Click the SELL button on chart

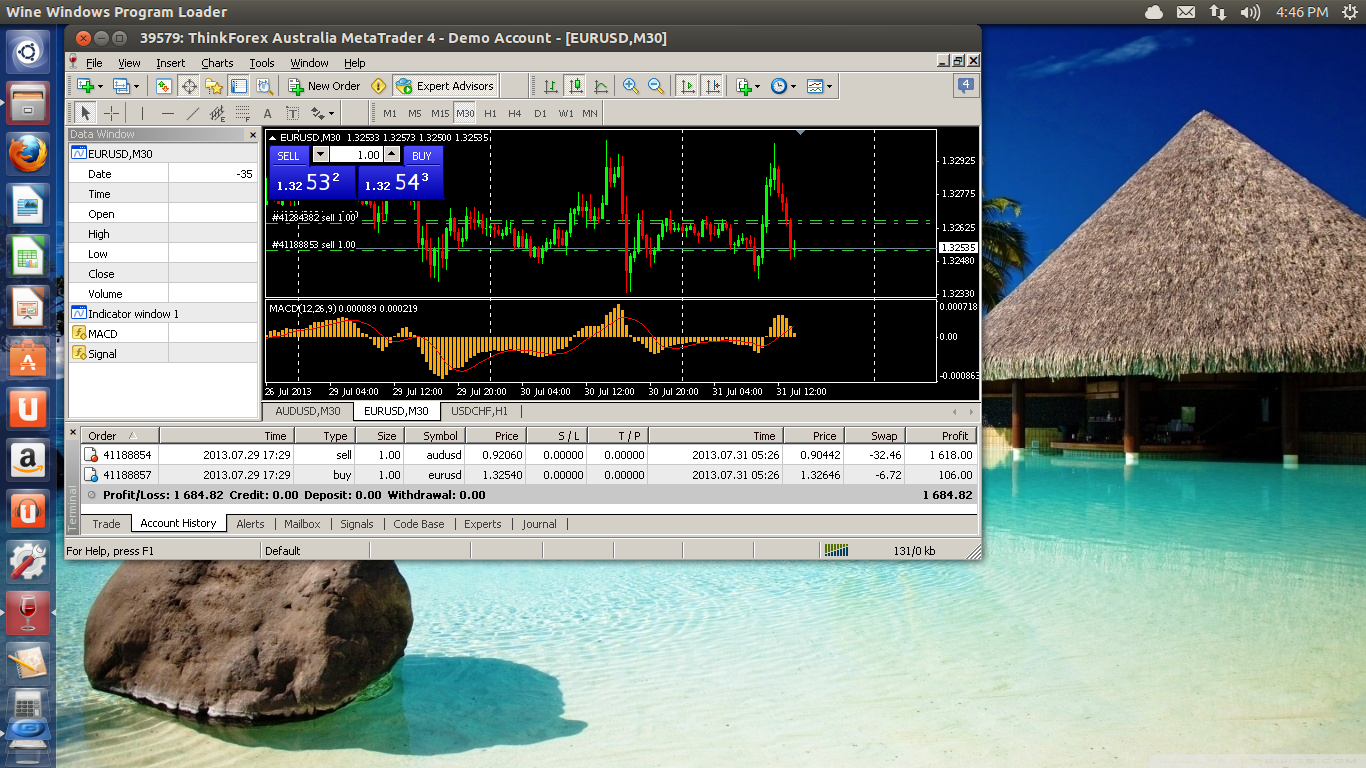point(288,155)
